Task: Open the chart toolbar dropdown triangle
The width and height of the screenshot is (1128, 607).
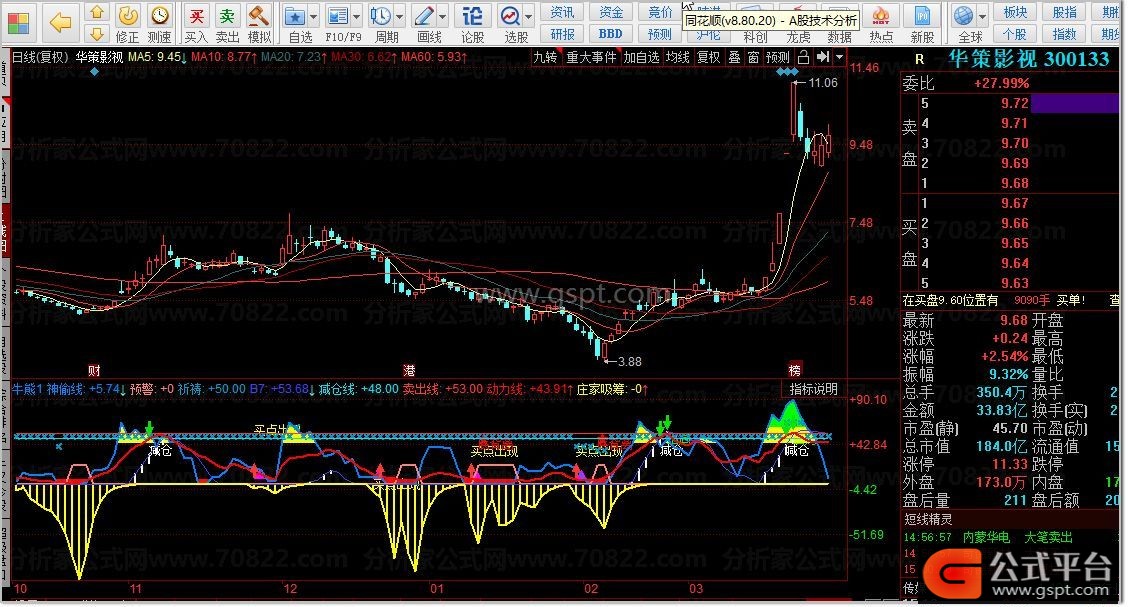Action: [839, 57]
